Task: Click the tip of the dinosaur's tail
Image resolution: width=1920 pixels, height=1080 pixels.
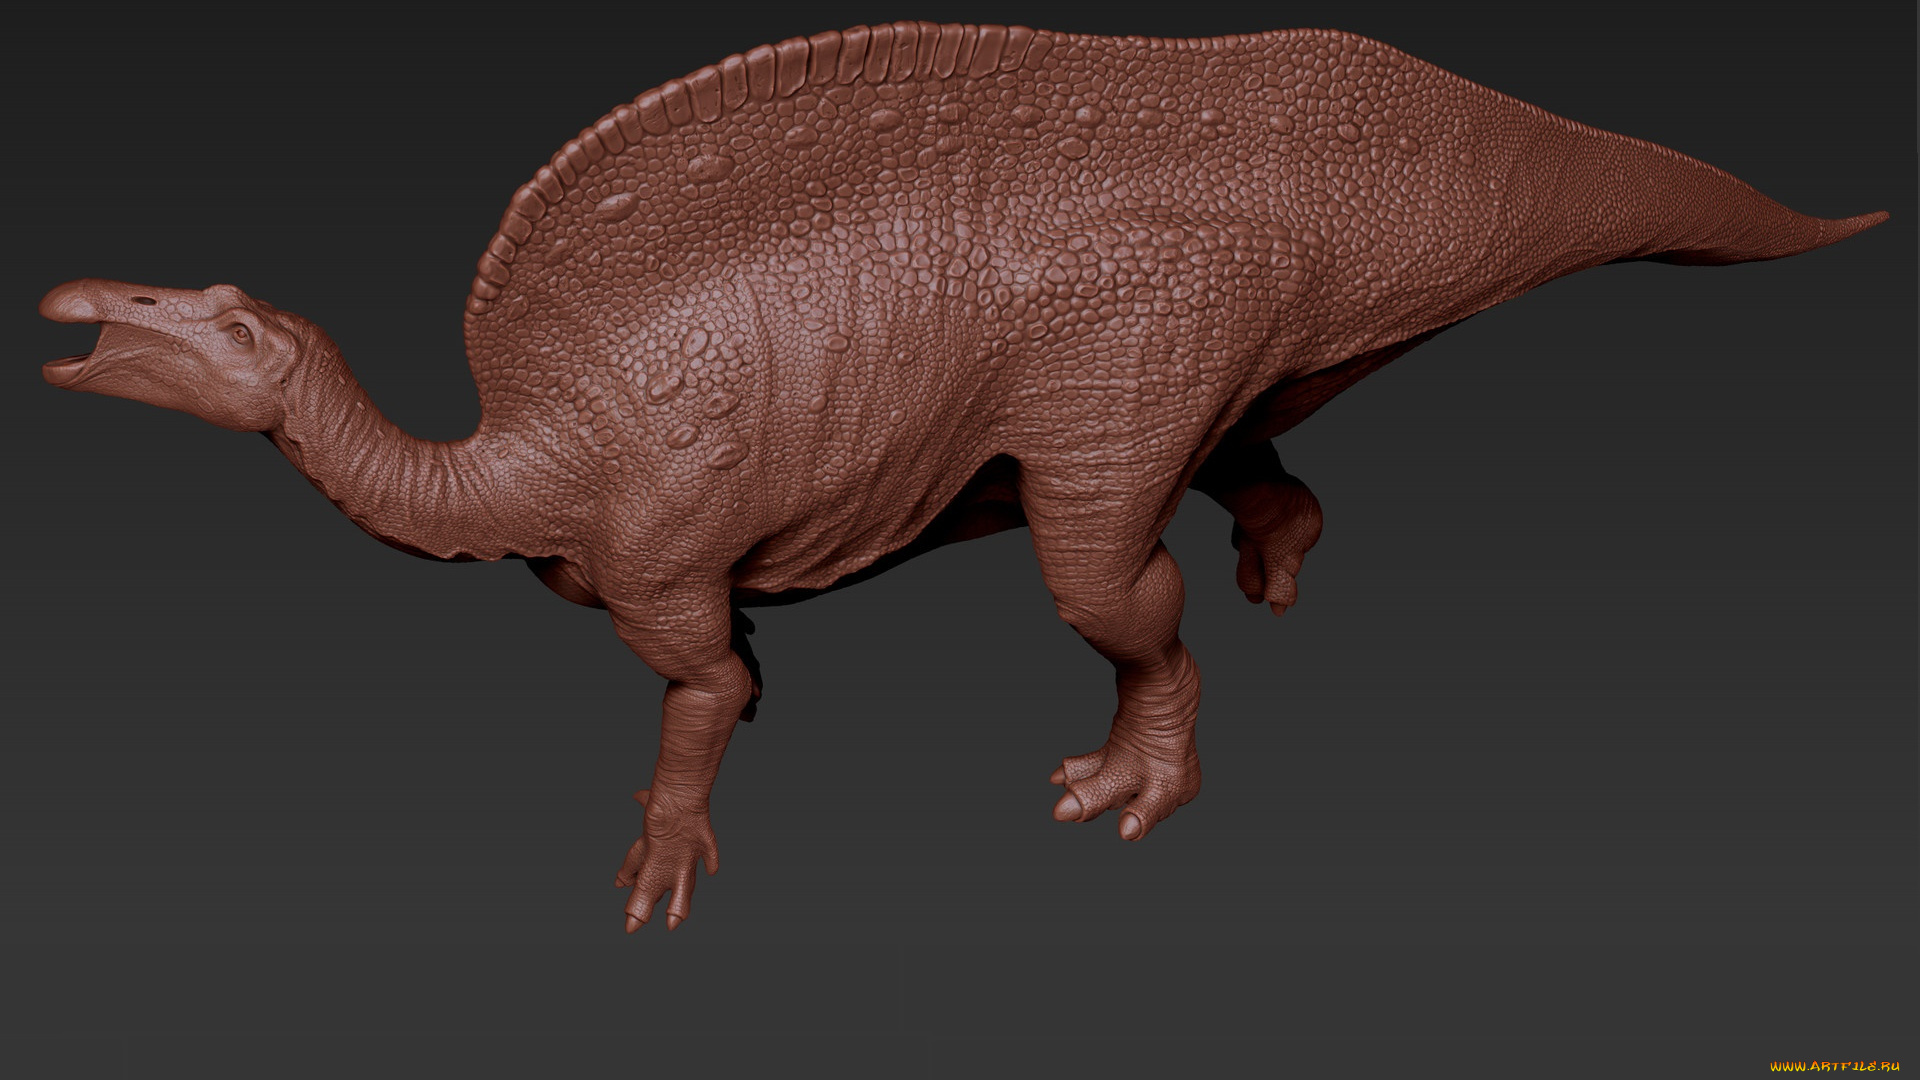Action: point(1880,216)
